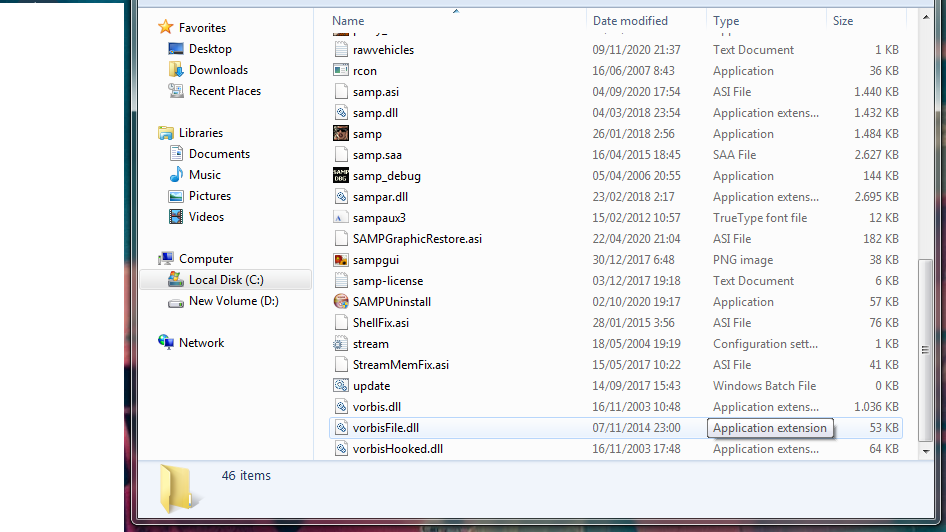
Task: Select the ShellFix.asi file name
Action: [381, 323]
